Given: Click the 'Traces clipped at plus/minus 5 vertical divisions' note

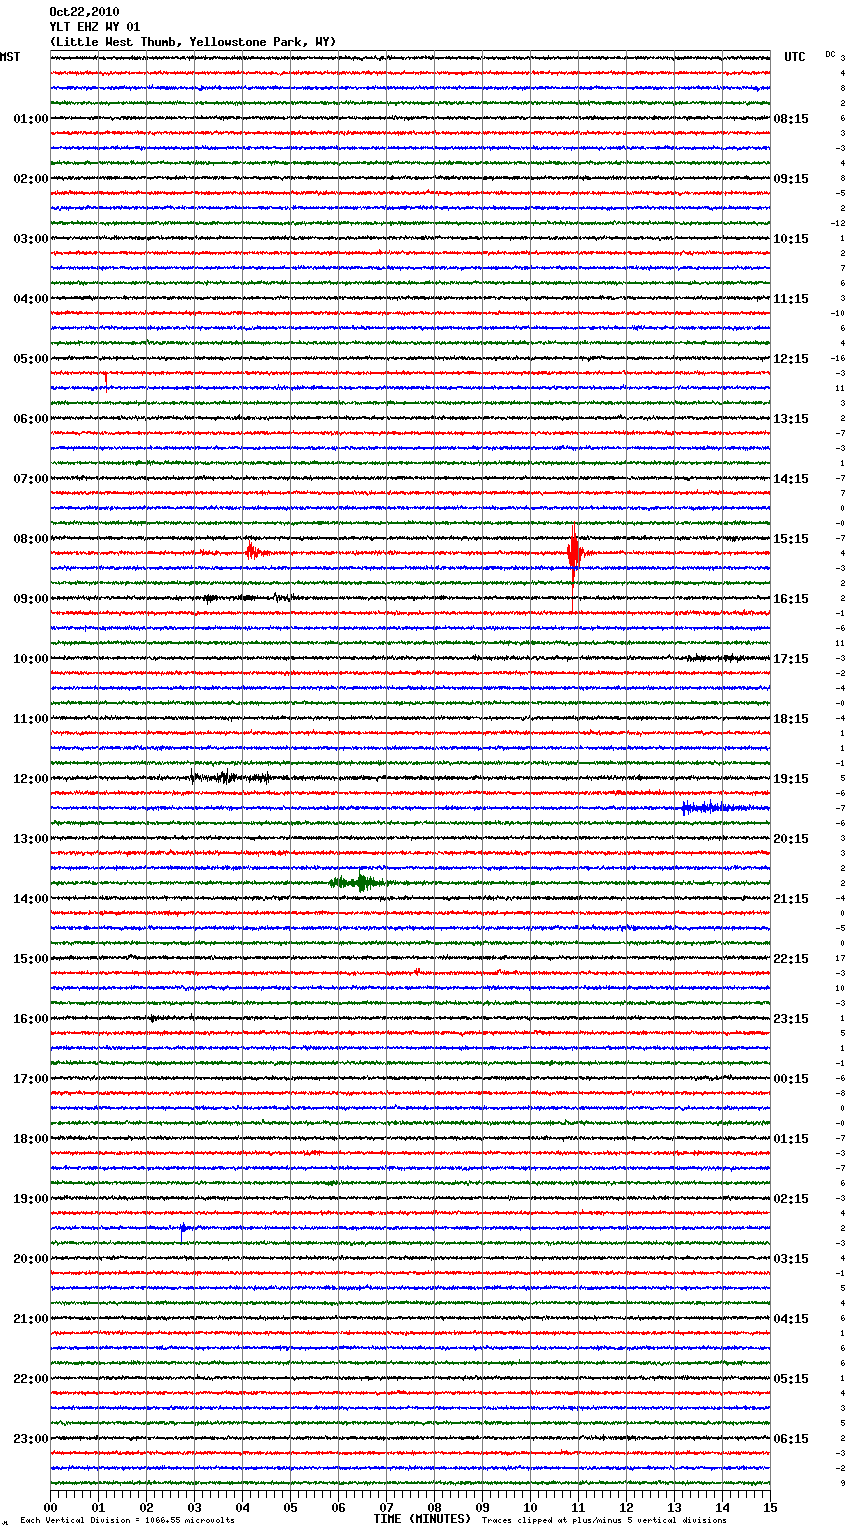Looking at the screenshot, I should click(604, 1521).
